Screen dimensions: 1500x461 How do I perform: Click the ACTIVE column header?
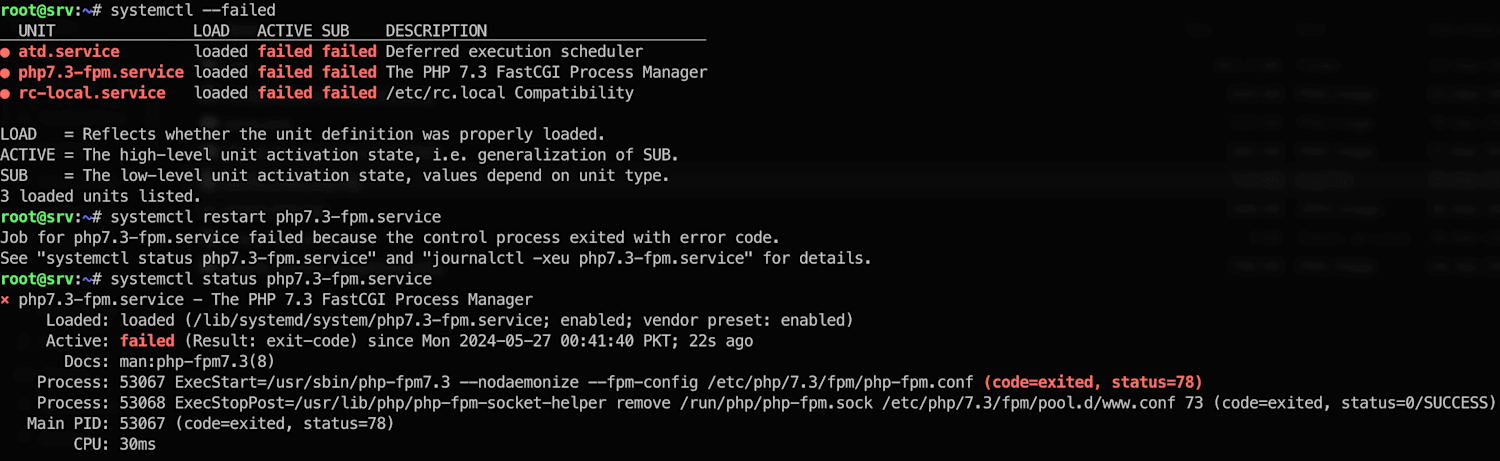(x=285, y=31)
